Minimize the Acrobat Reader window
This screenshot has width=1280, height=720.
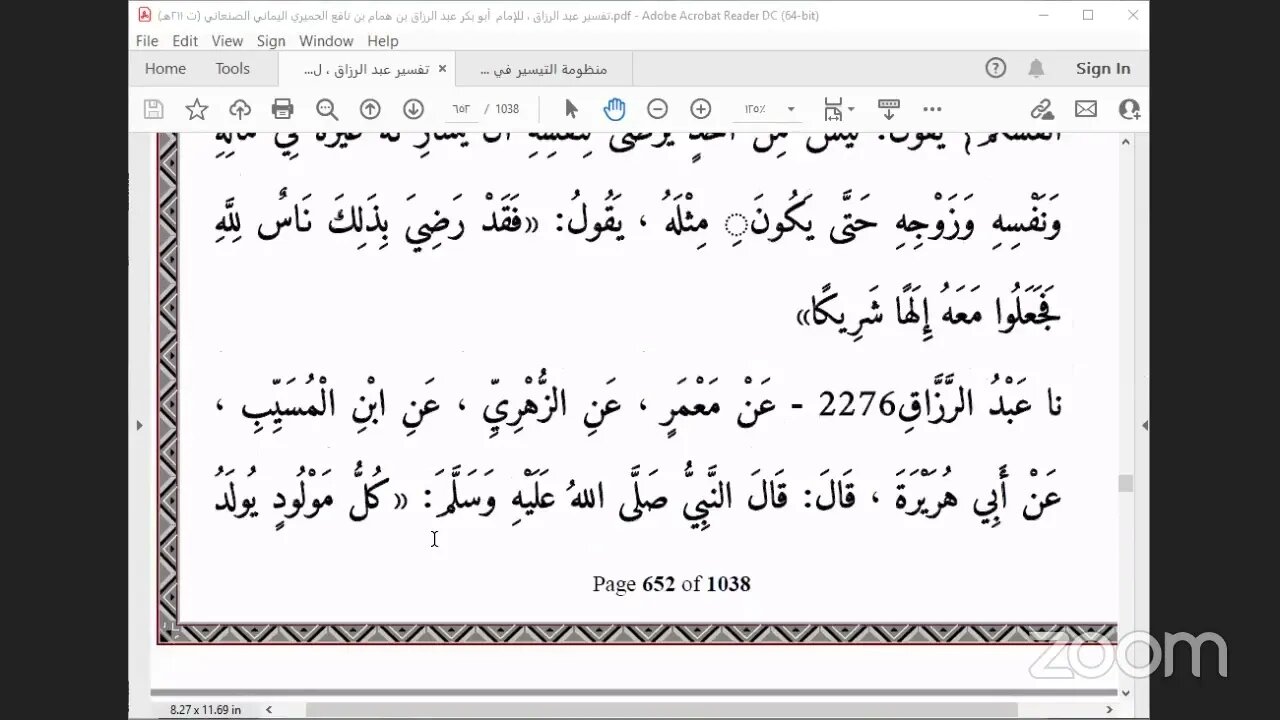1043,15
